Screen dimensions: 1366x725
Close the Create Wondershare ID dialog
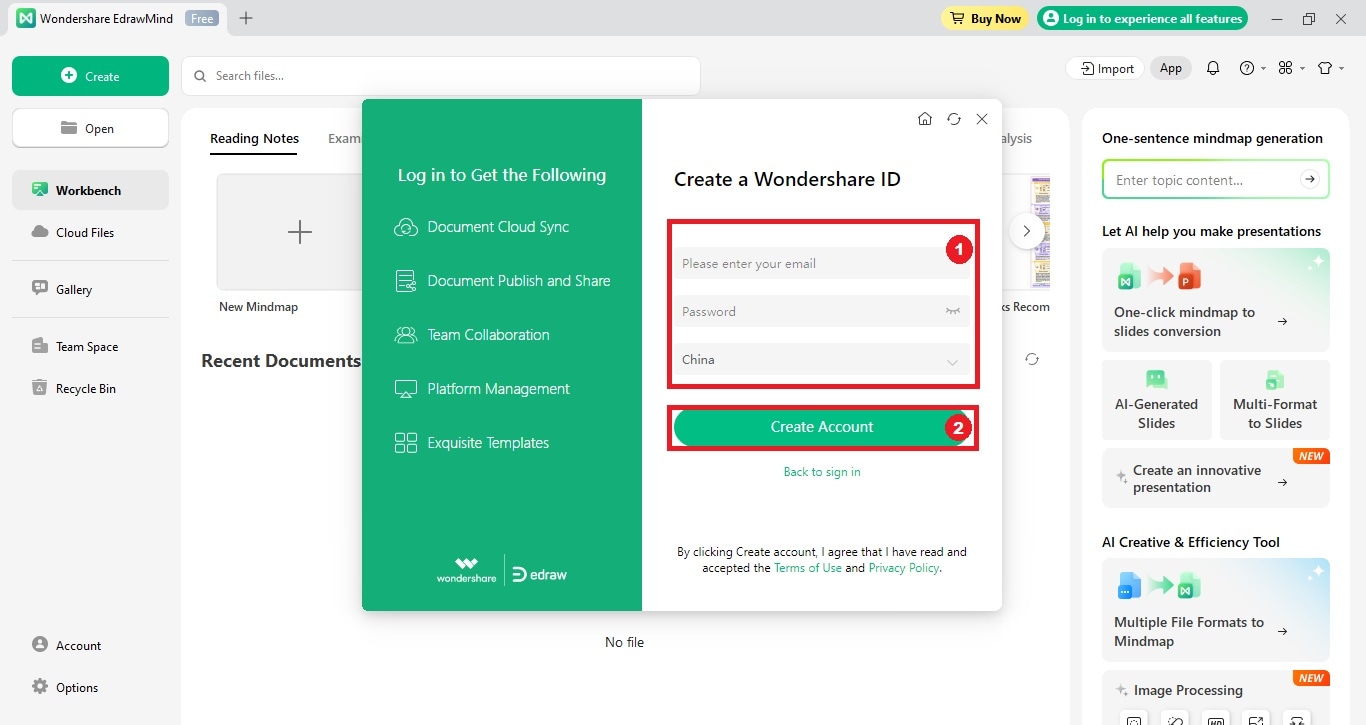982,119
